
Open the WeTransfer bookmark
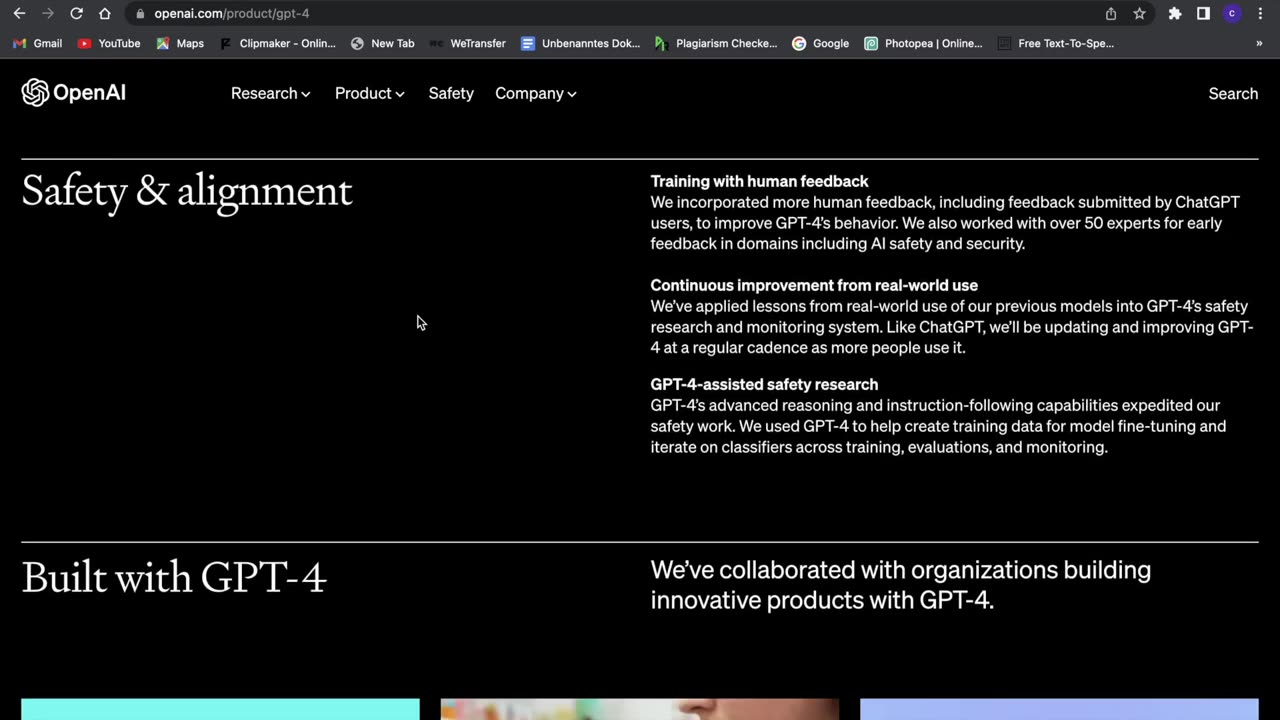[x=467, y=43]
